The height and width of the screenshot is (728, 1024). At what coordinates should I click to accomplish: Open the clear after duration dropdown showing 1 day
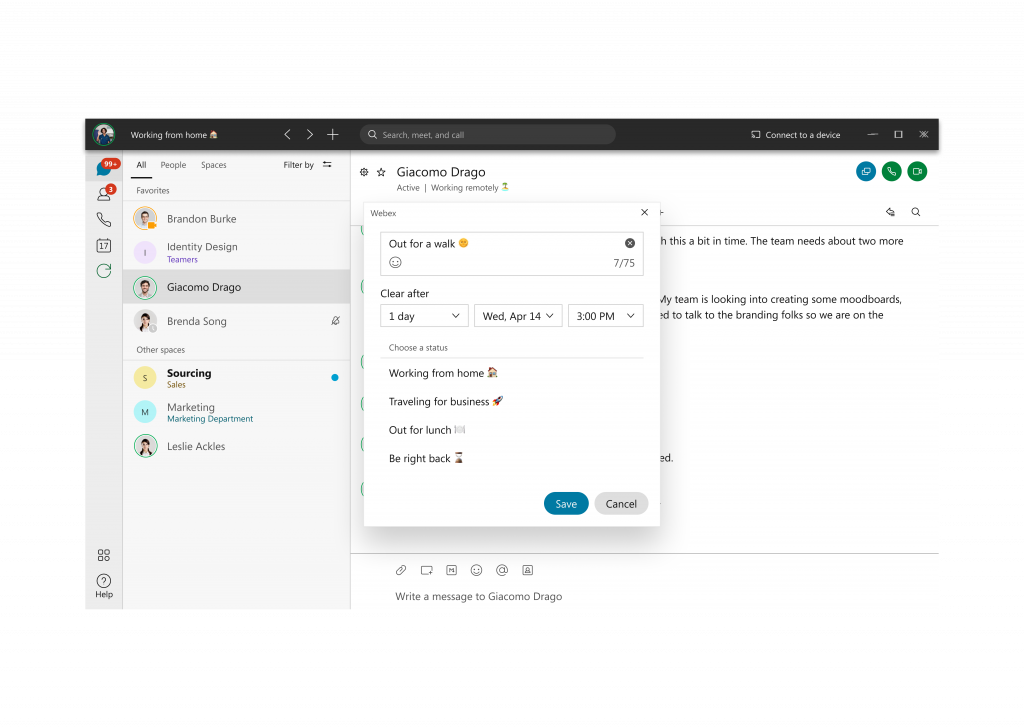pos(424,314)
